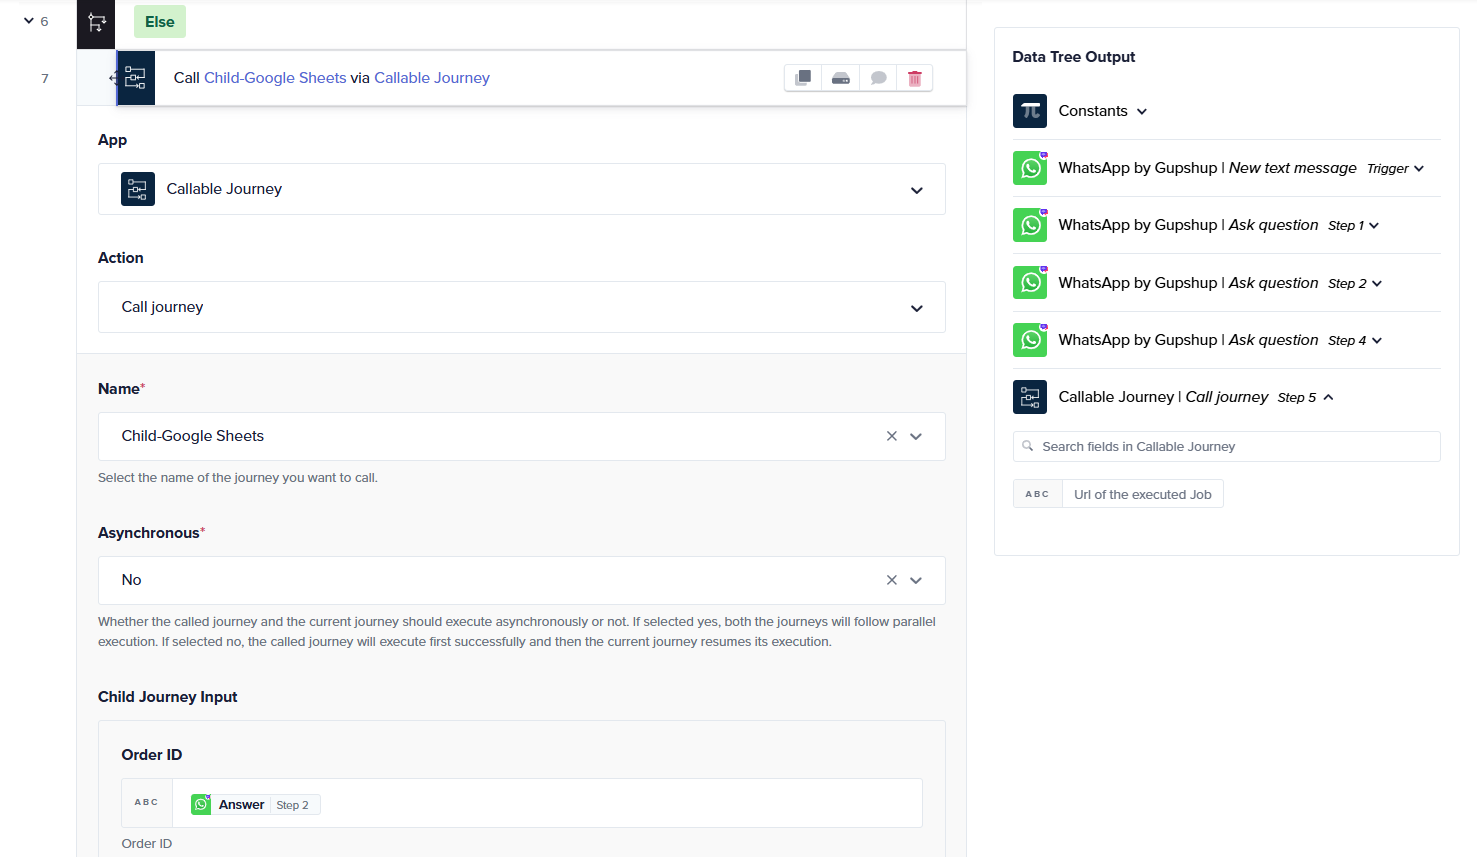Open the Name dropdown chevron
This screenshot has width=1479, height=857.
(916, 436)
